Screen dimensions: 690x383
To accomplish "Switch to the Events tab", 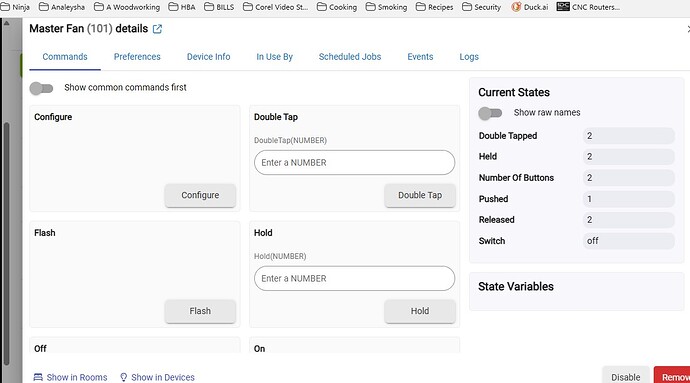I will pos(420,57).
